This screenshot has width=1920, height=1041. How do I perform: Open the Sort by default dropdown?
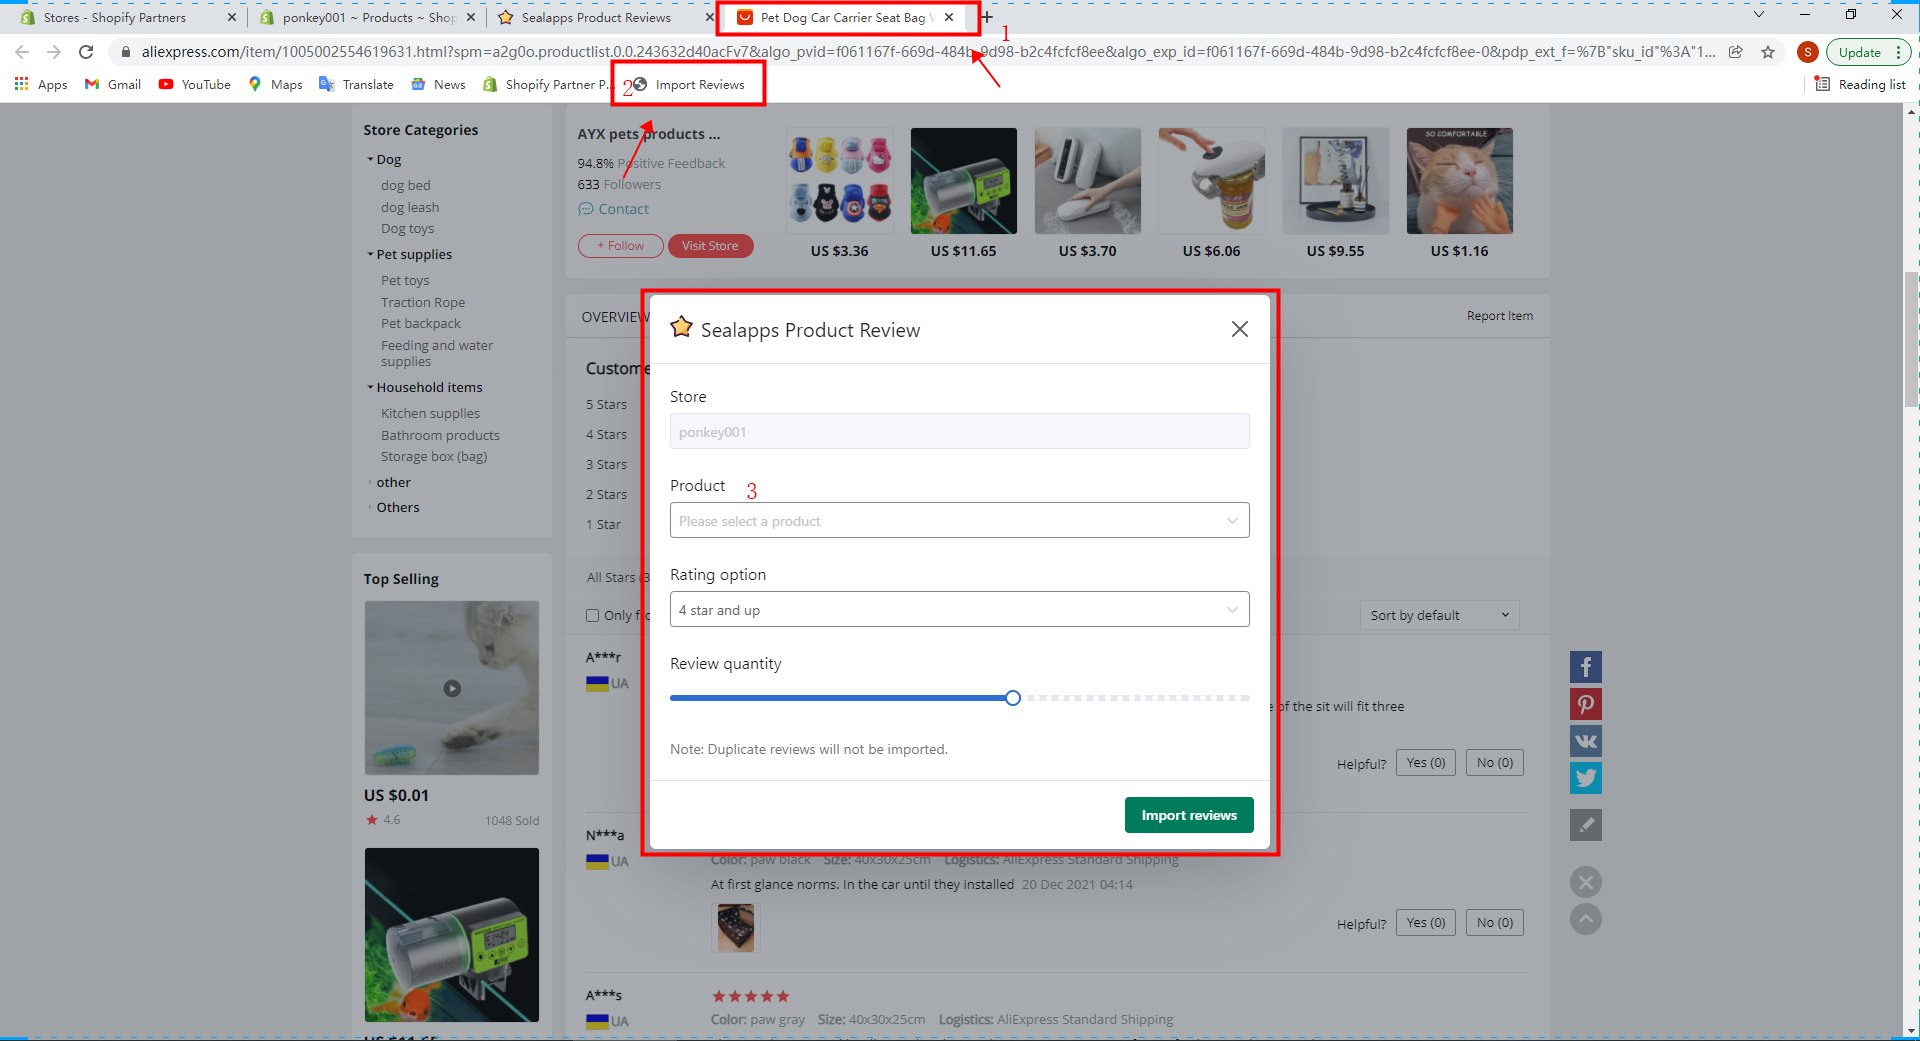point(1439,615)
